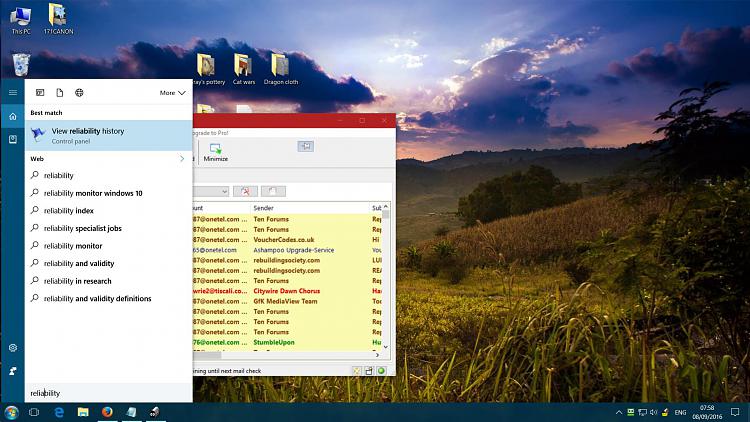This screenshot has height=422, width=750.
Task: Switch to Firefox on taskbar
Action: pyautogui.click(x=107, y=412)
